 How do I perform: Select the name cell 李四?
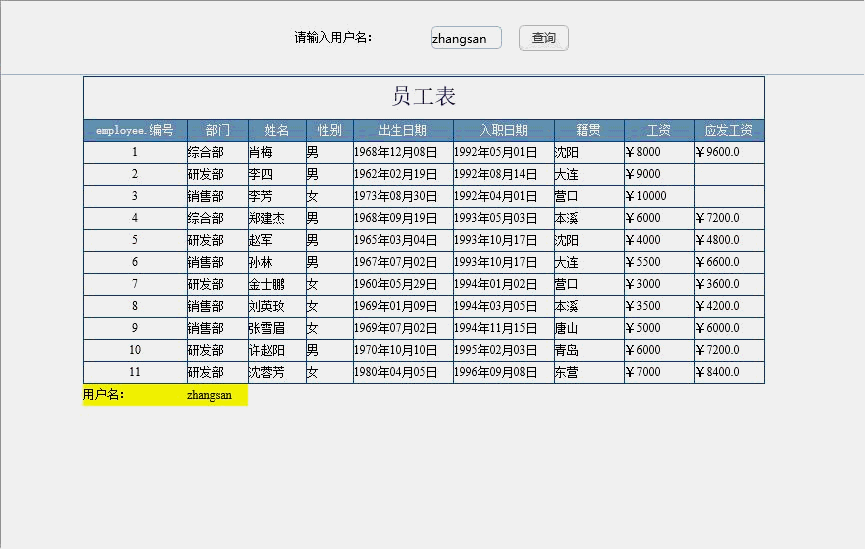[x=277, y=174]
